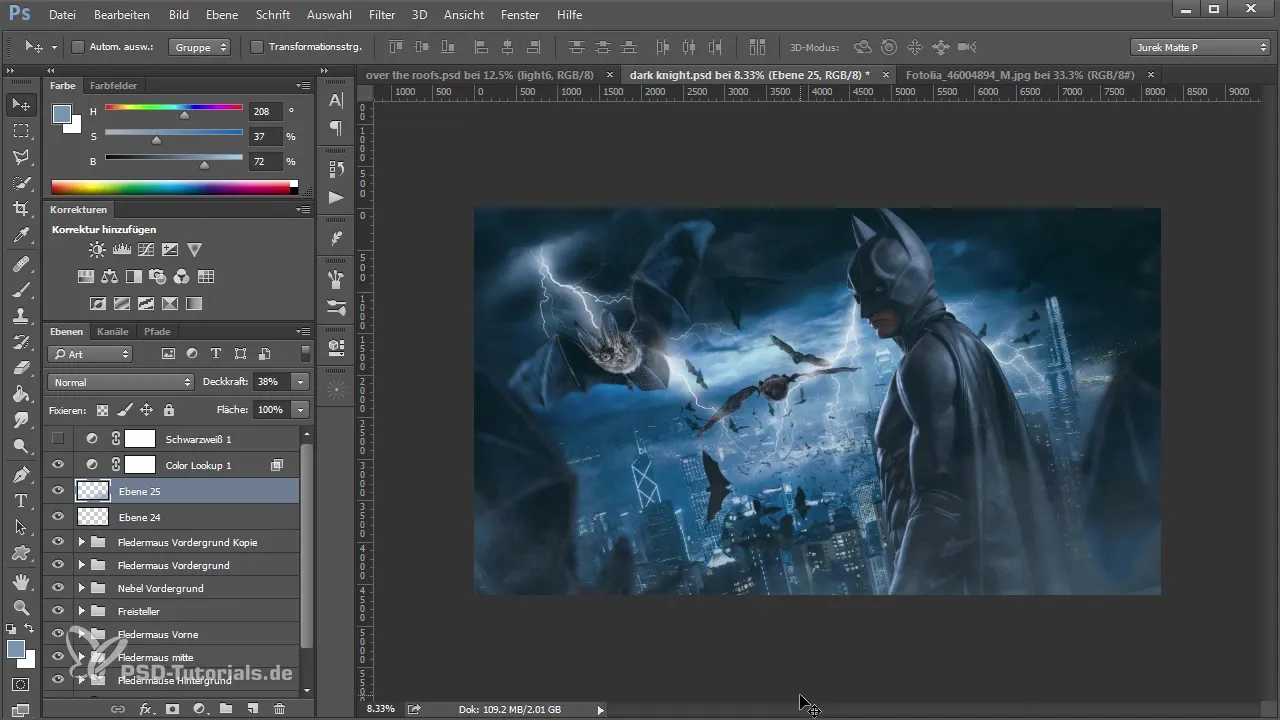Close the dark knight.psd document tab
This screenshot has width=1280, height=720.
pyautogui.click(x=886, y=75)
